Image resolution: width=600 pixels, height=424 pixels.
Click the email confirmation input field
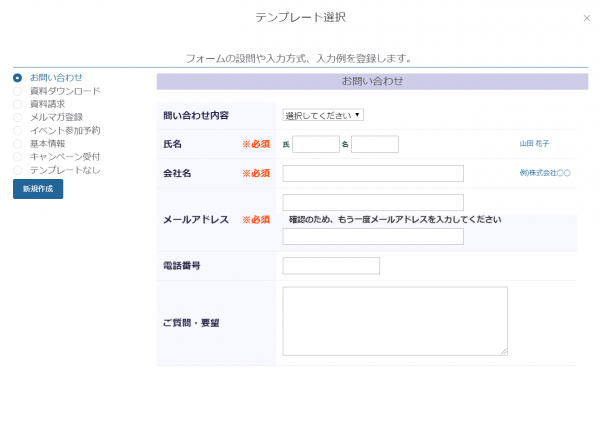pos(359,236)
